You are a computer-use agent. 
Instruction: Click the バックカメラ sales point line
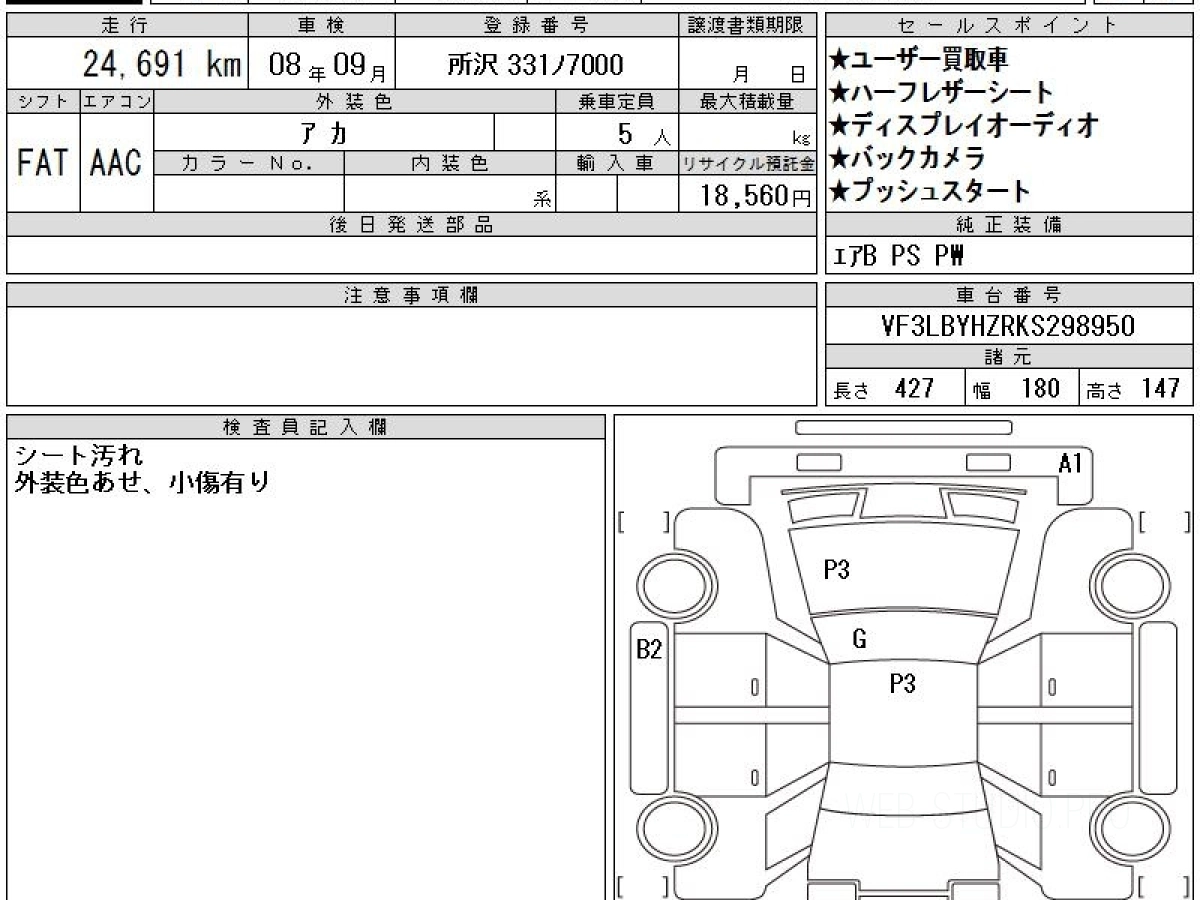(908, 158)
